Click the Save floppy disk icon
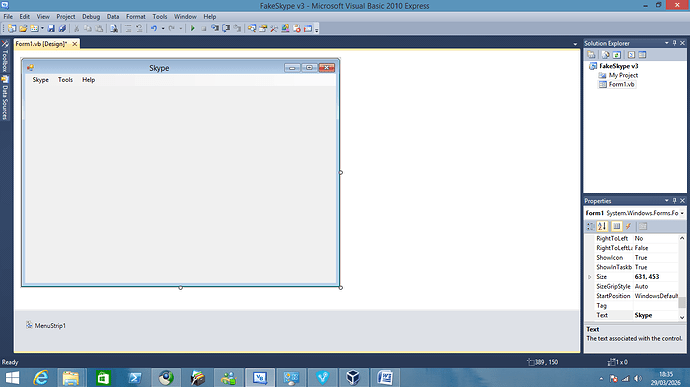 coord(51,29)
